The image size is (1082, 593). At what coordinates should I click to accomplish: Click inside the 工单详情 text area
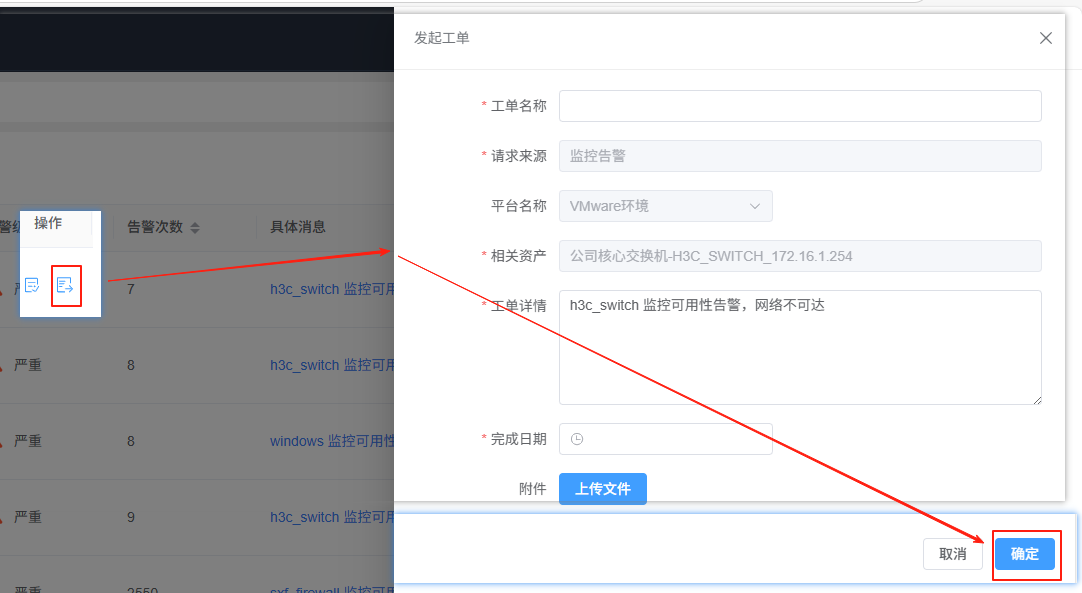point(800,347)
